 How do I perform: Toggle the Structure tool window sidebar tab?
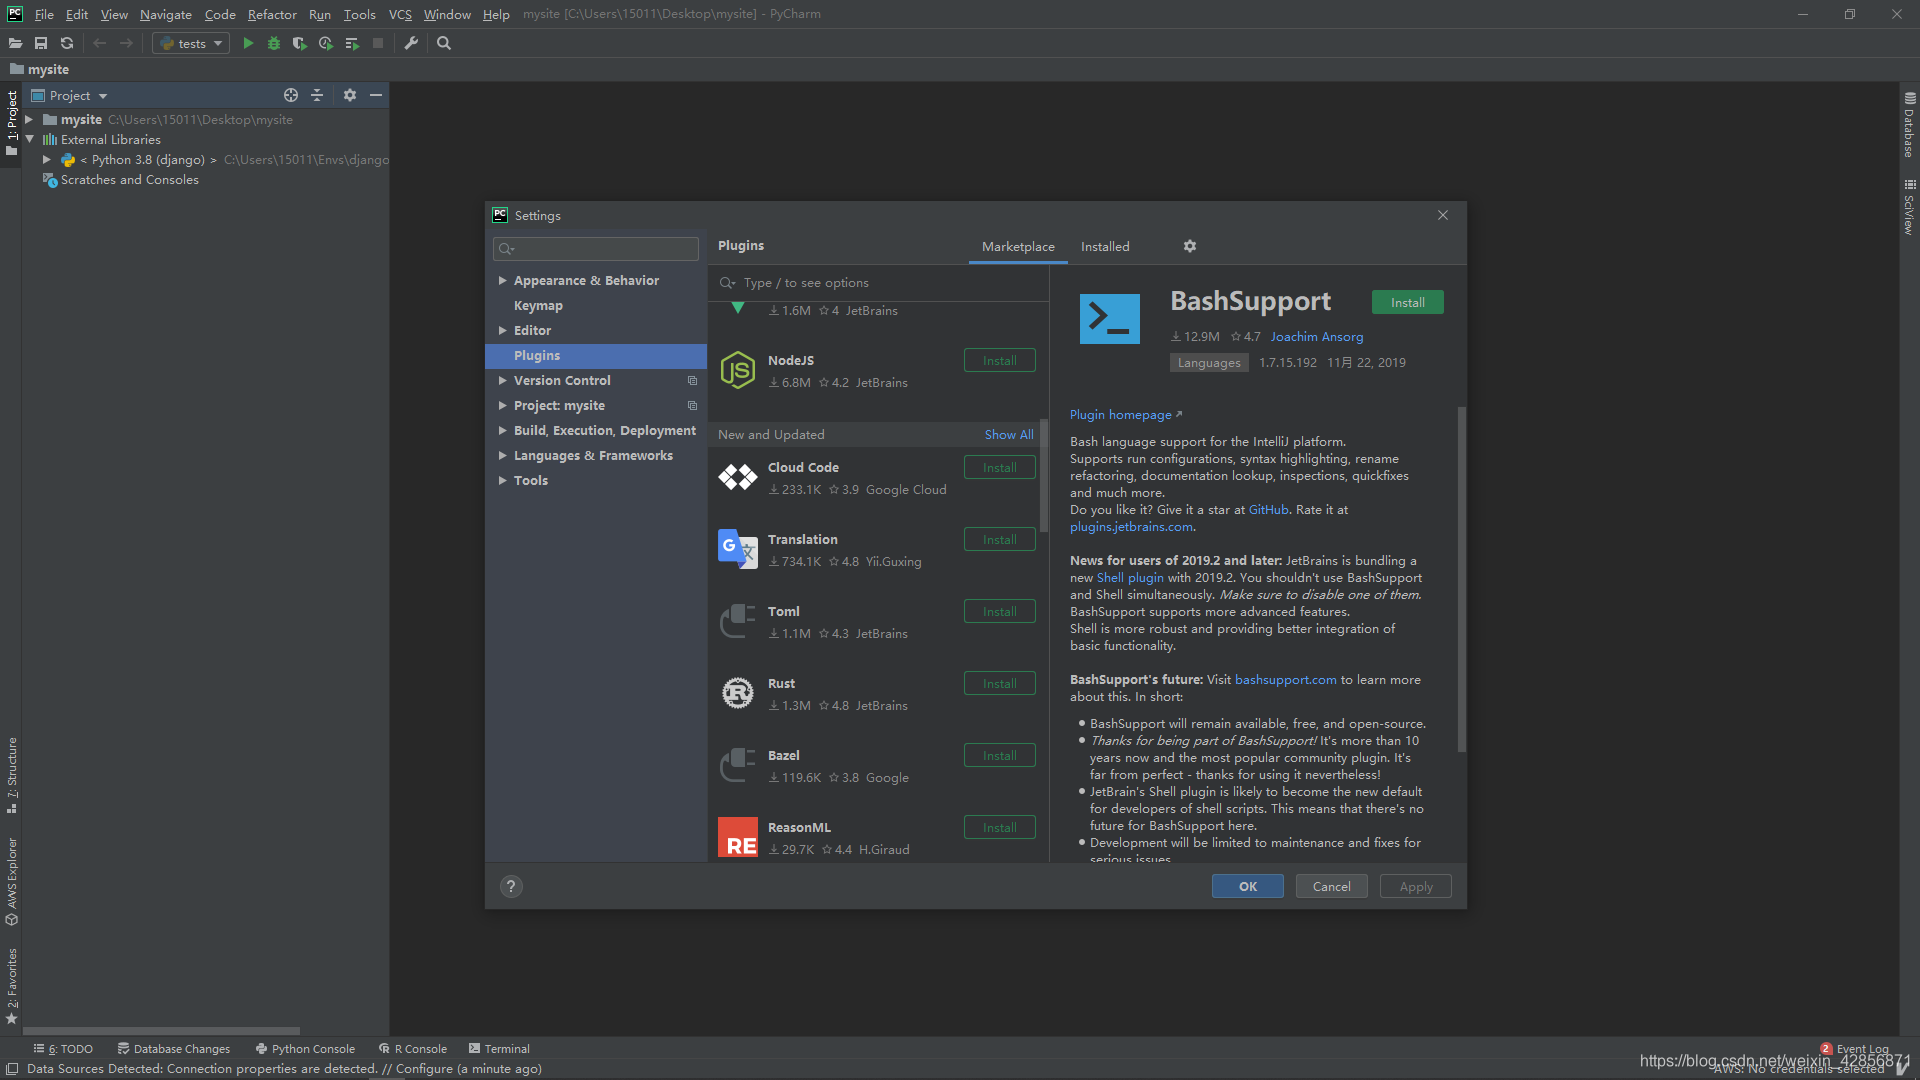12,775
